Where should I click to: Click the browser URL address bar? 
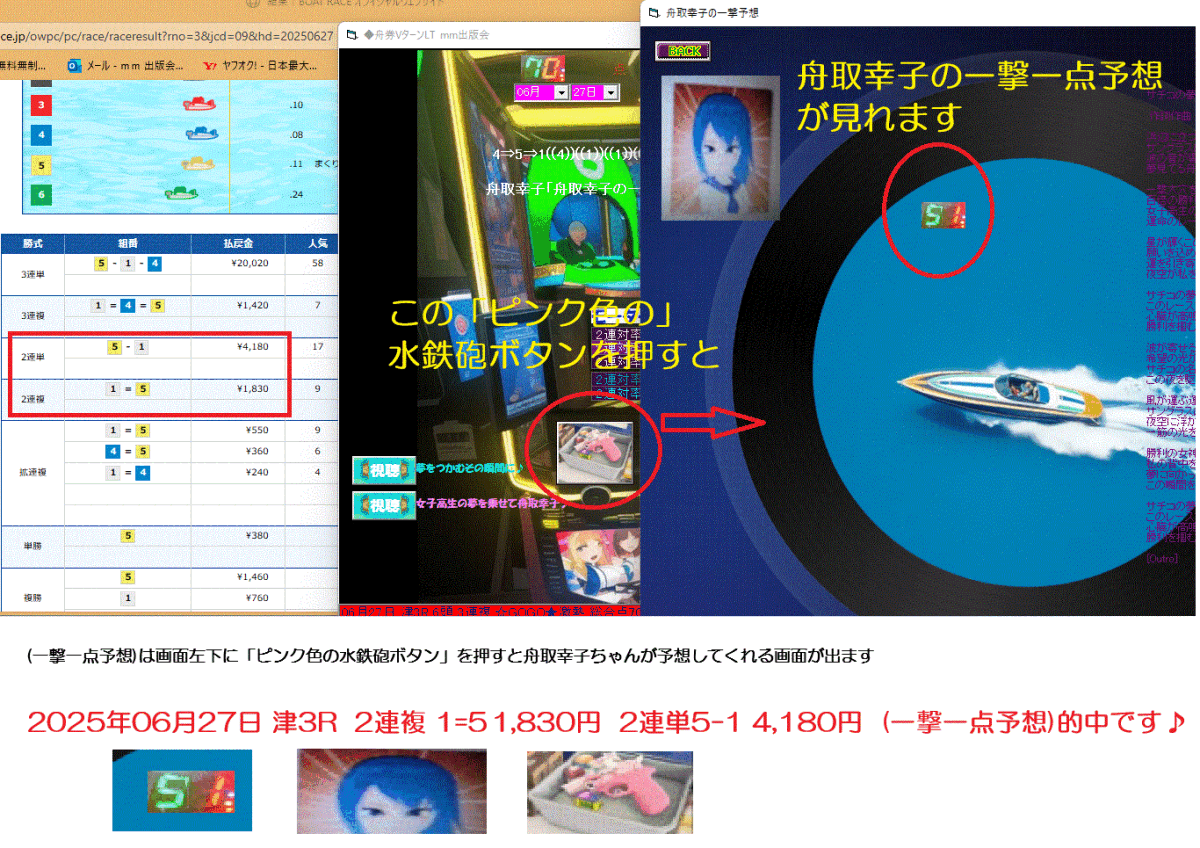[167, 36]
